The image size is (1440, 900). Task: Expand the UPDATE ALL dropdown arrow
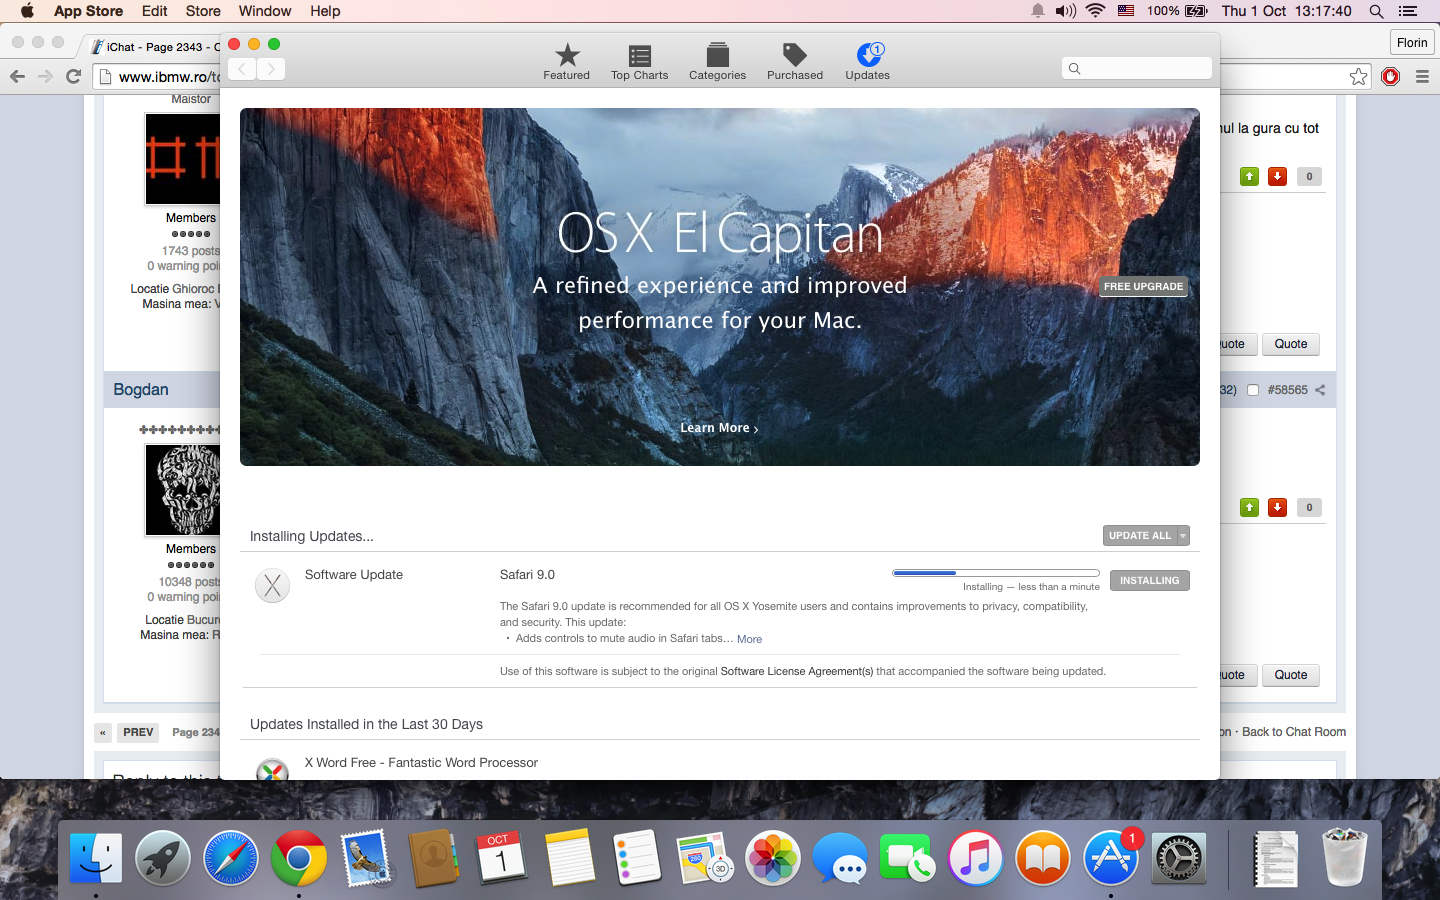(x=1183, y=536)
